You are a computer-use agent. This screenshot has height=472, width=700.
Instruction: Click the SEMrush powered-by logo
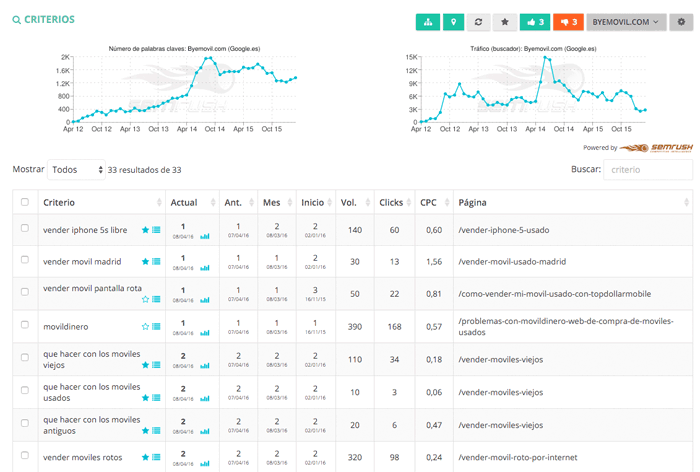656,148
